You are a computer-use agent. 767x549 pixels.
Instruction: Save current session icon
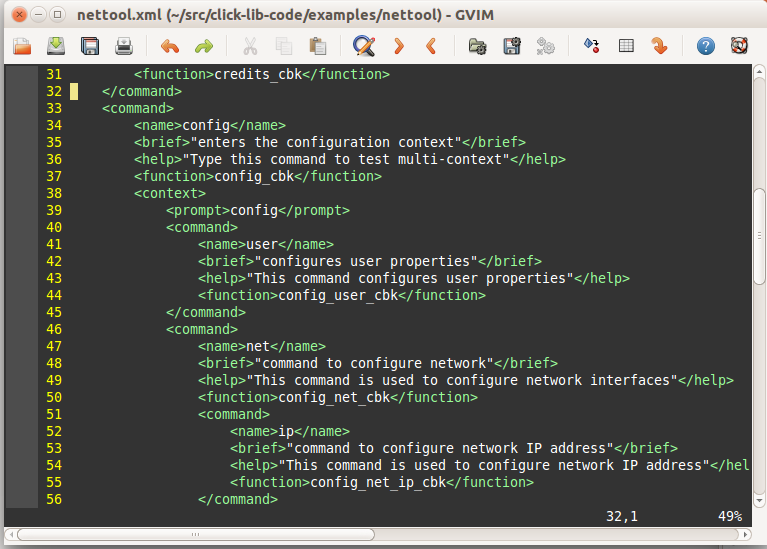point(512,46)
